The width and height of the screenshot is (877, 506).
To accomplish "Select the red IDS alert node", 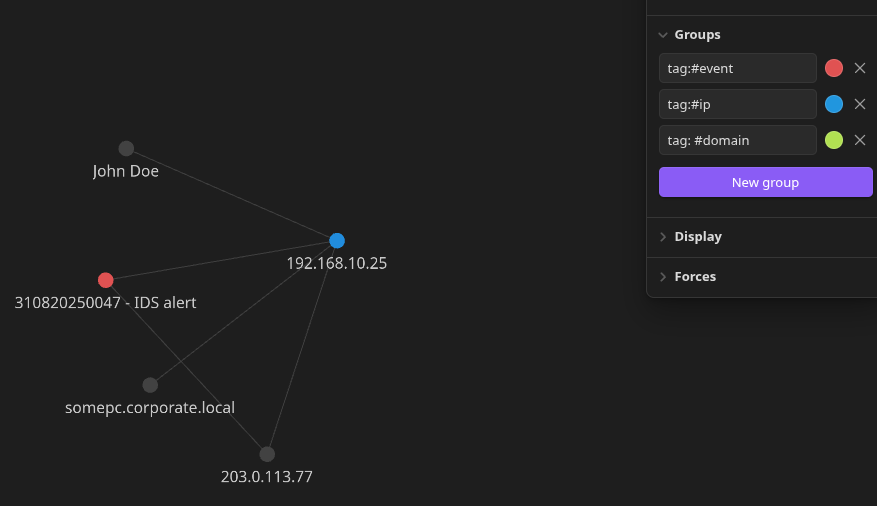I will pos(106,280).
